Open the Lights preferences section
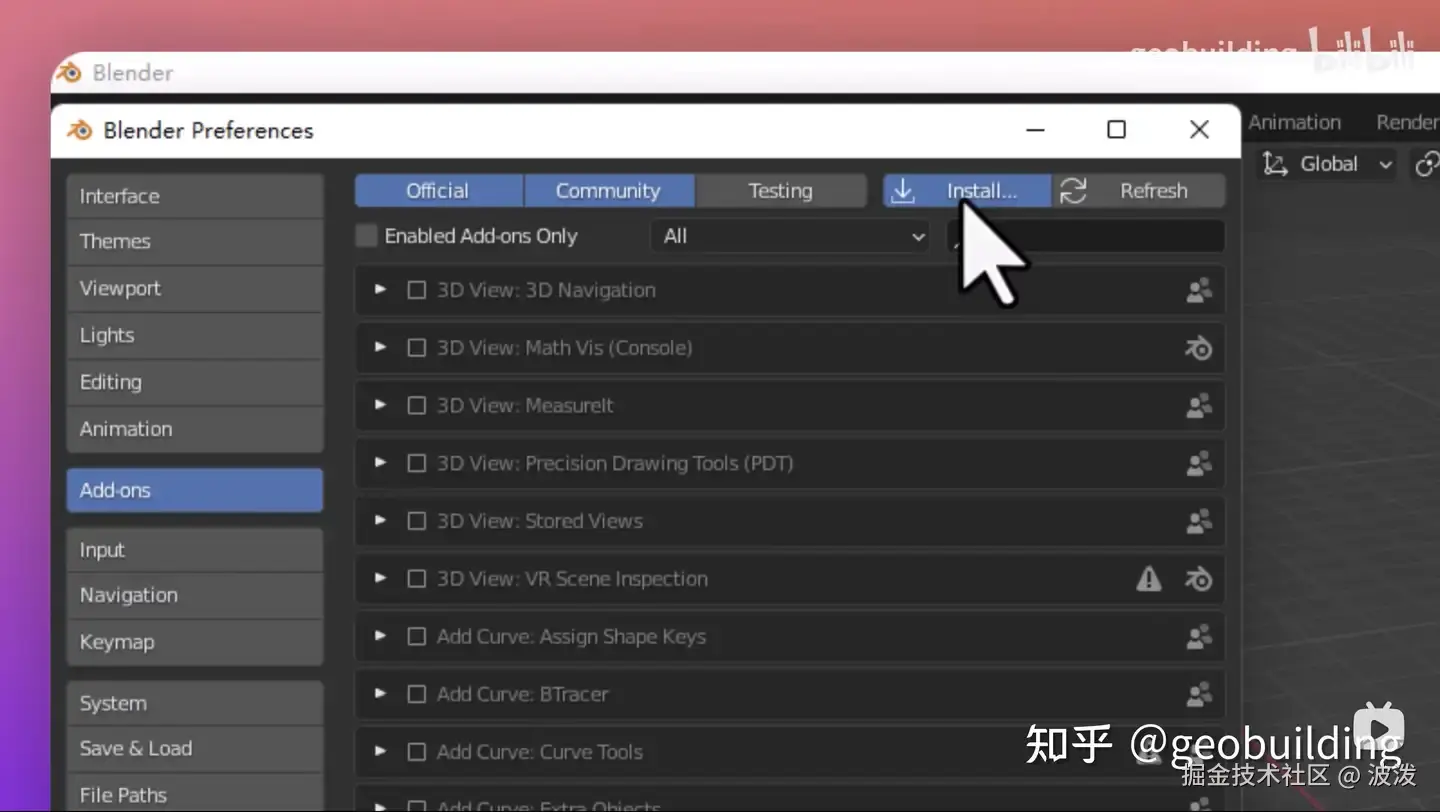 click(195, 336)
